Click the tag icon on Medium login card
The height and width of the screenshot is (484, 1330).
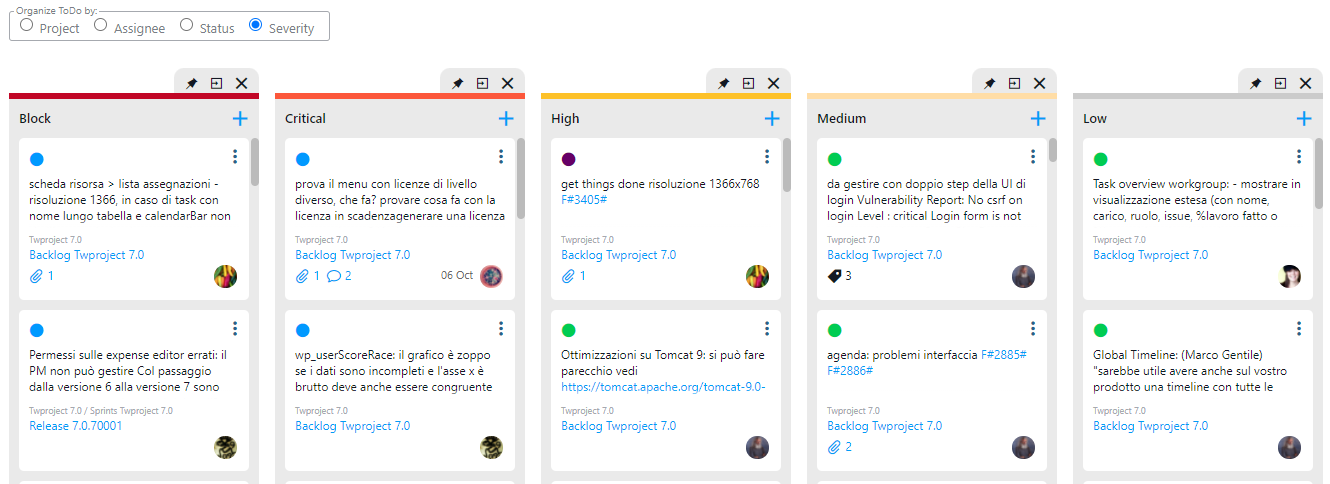(835, 276)
